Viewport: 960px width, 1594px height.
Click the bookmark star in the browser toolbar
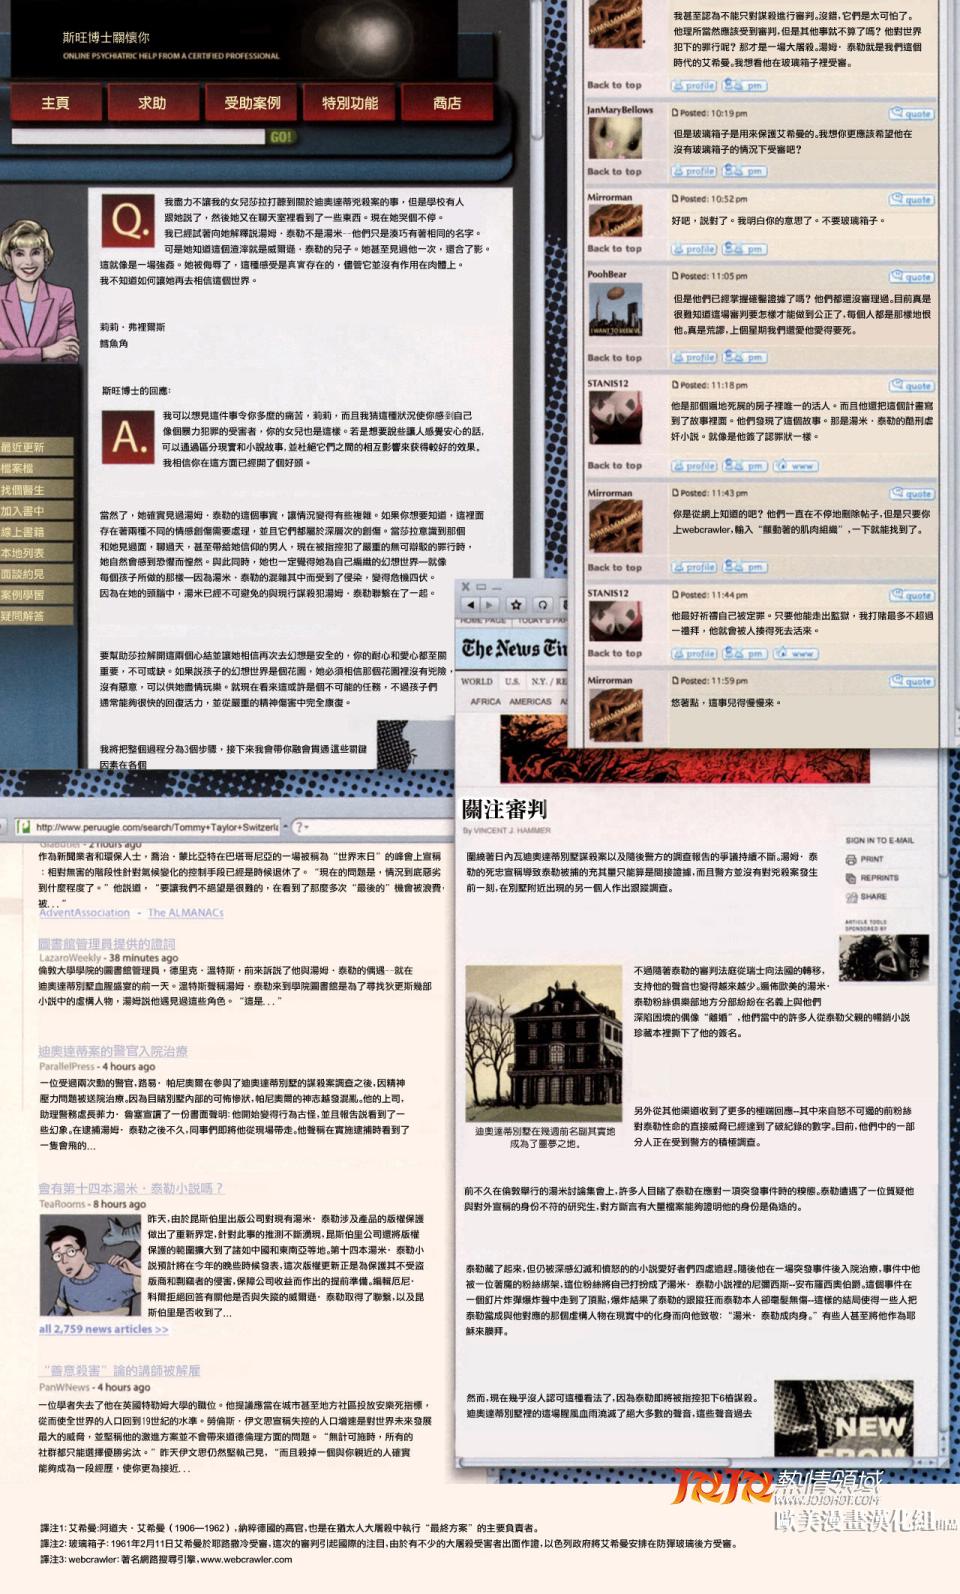(516, 605)
